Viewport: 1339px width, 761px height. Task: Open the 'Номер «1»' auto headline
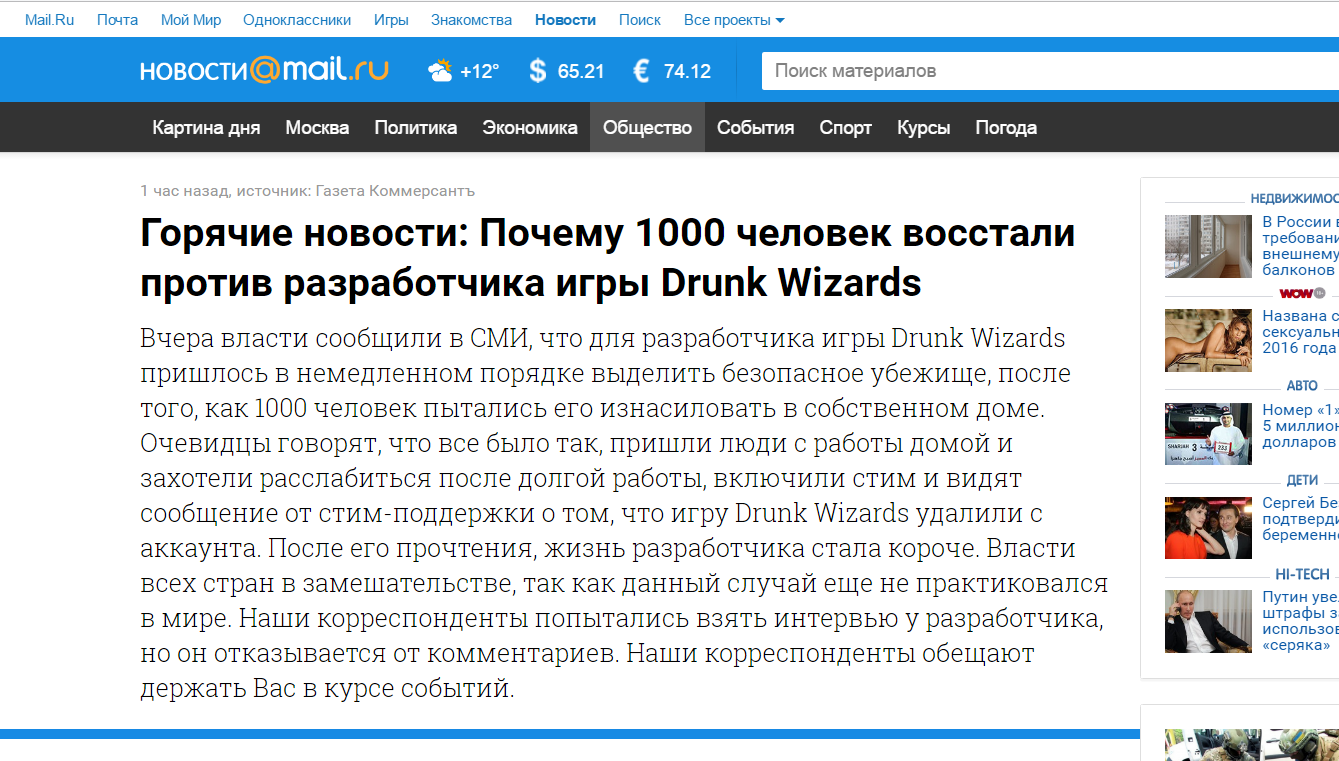pyautogui.click(x=1300, y=426)
